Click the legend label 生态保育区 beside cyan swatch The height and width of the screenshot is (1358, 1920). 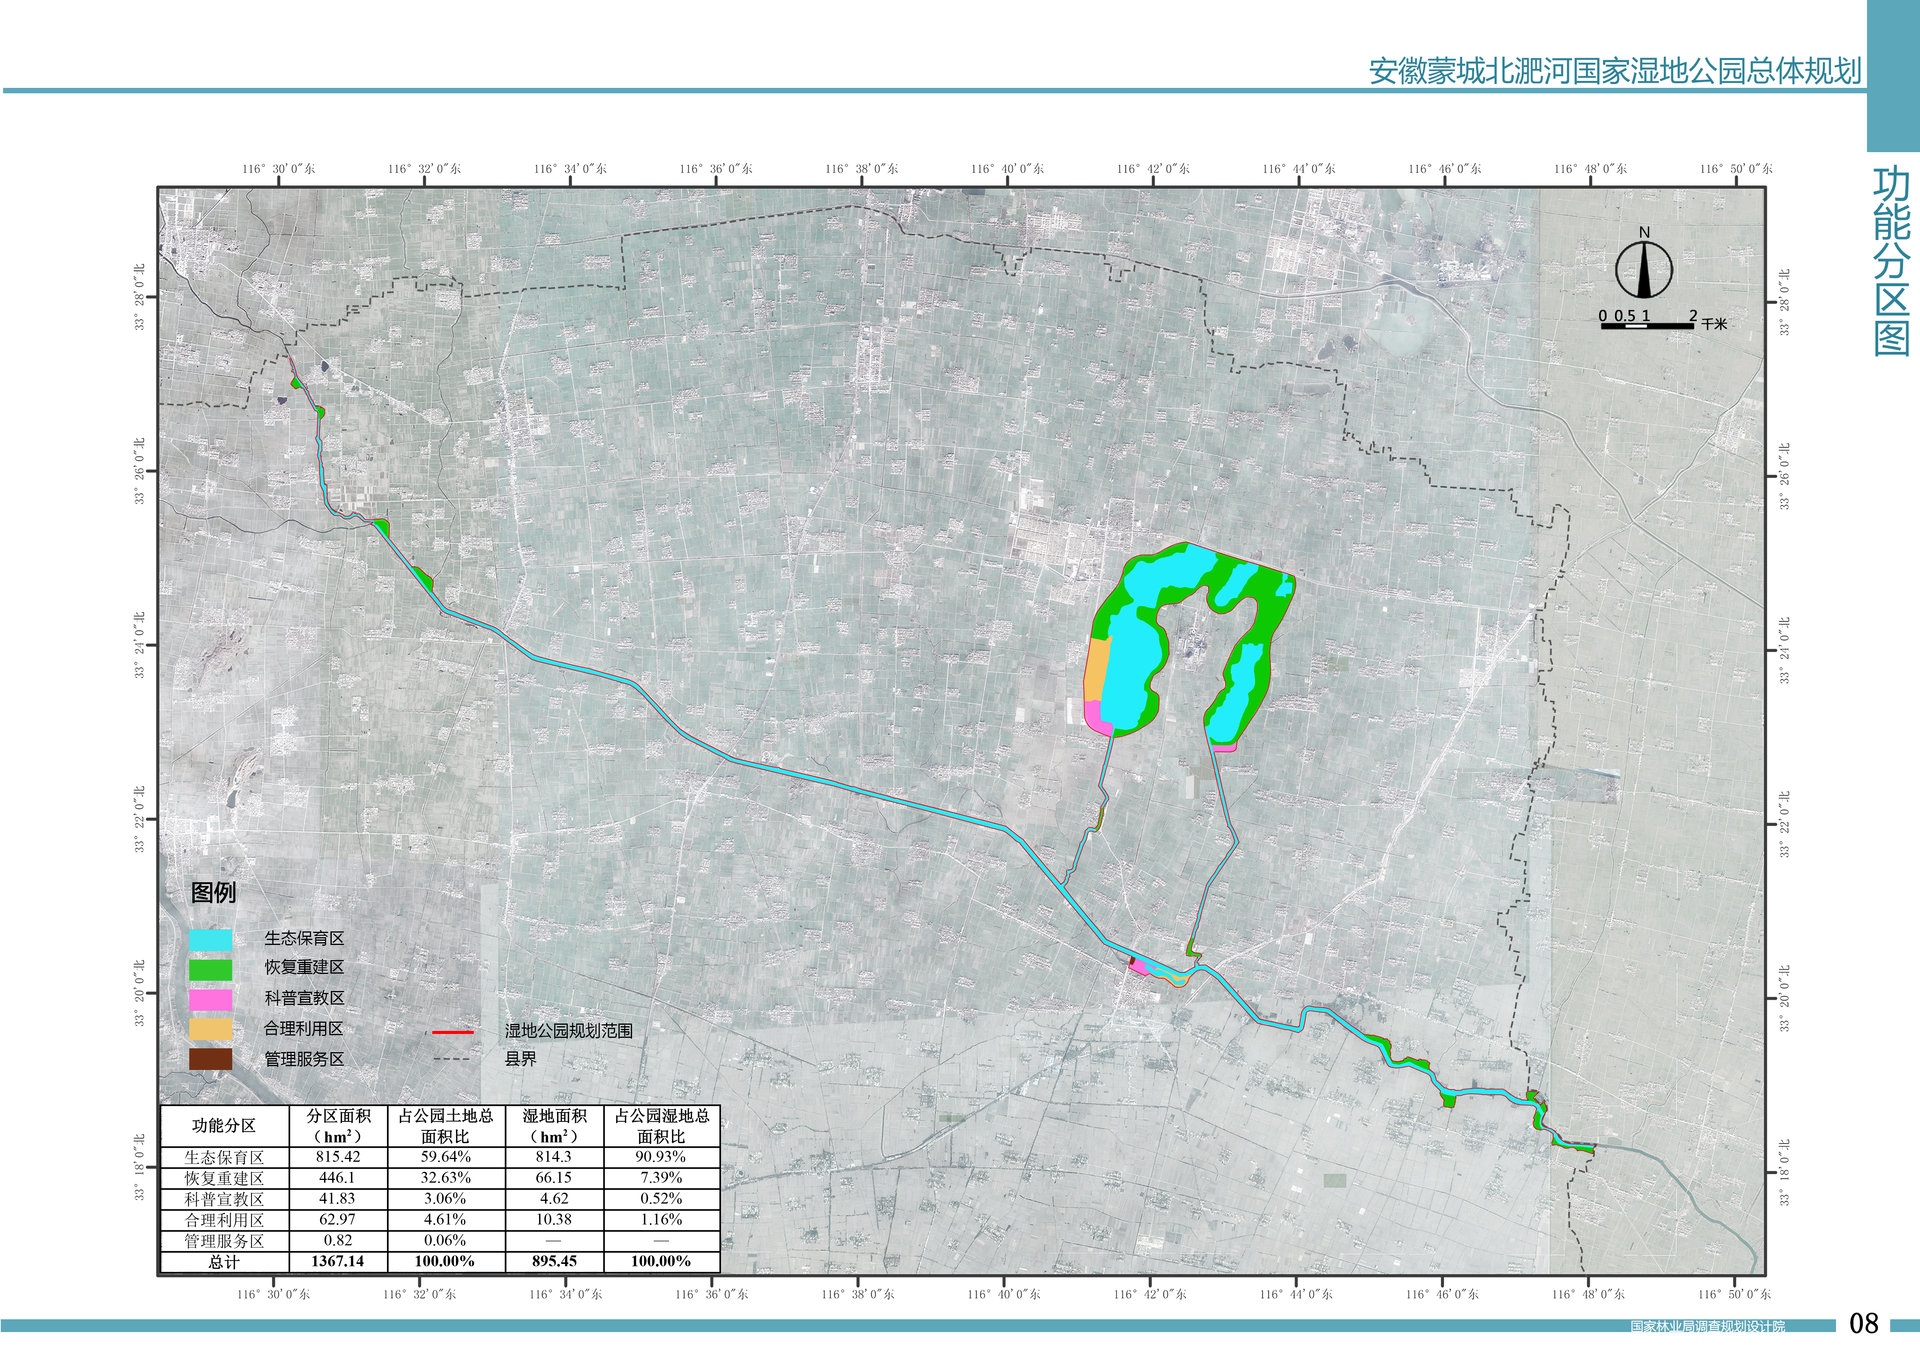[304, 938]
